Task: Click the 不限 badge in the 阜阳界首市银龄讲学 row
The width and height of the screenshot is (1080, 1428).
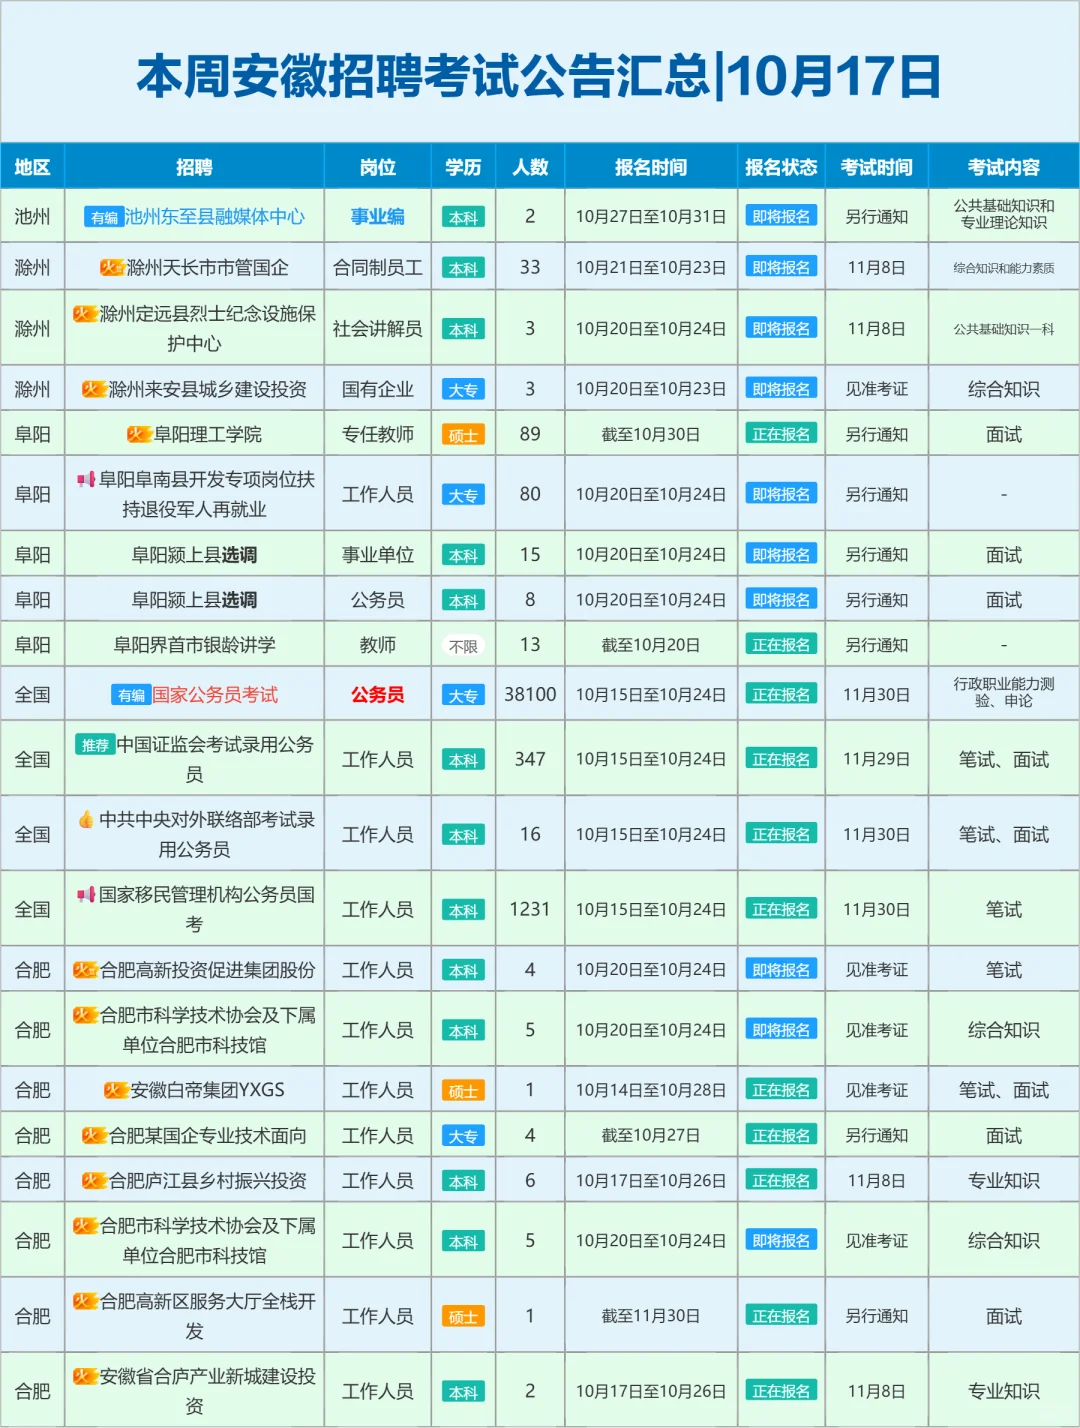Action: tap(463, 646)
